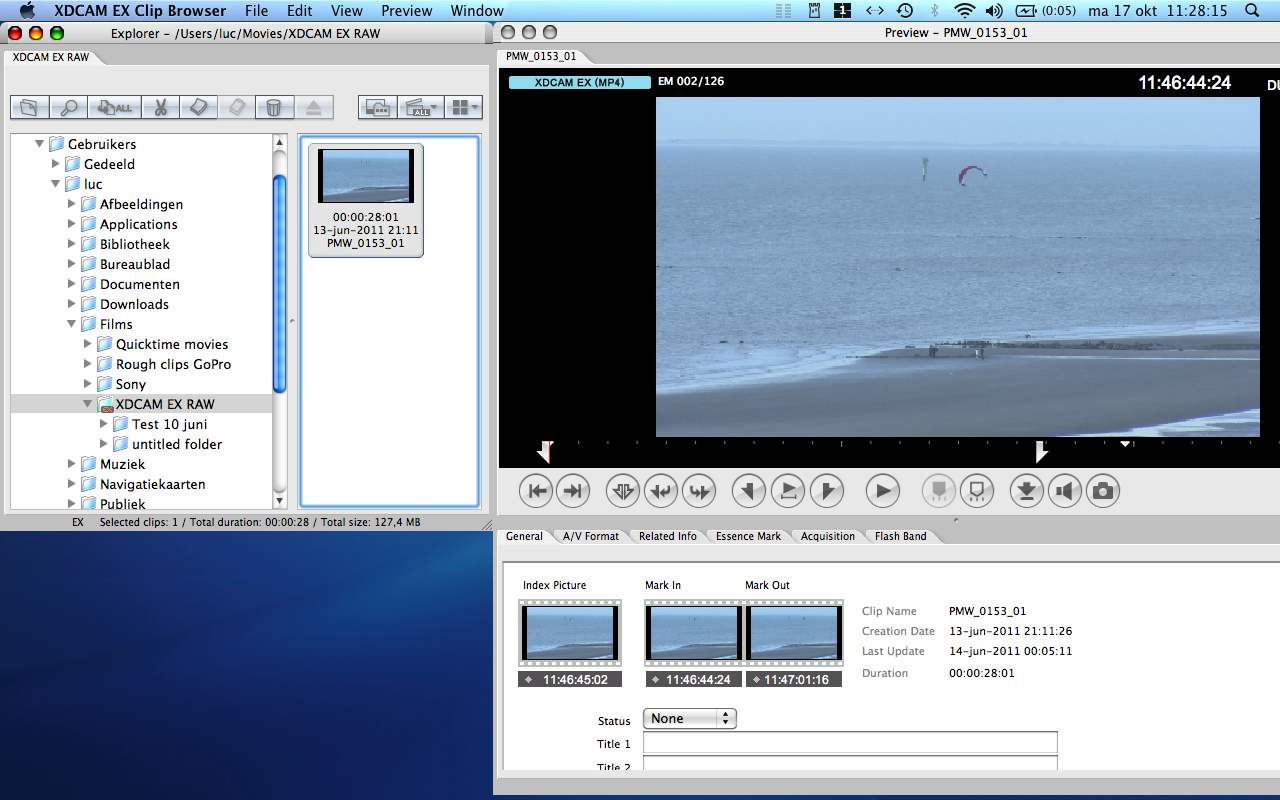The image size is (1280, 800).
Task: Click the explorer window layout icon
Action: [x=377, y=107]
